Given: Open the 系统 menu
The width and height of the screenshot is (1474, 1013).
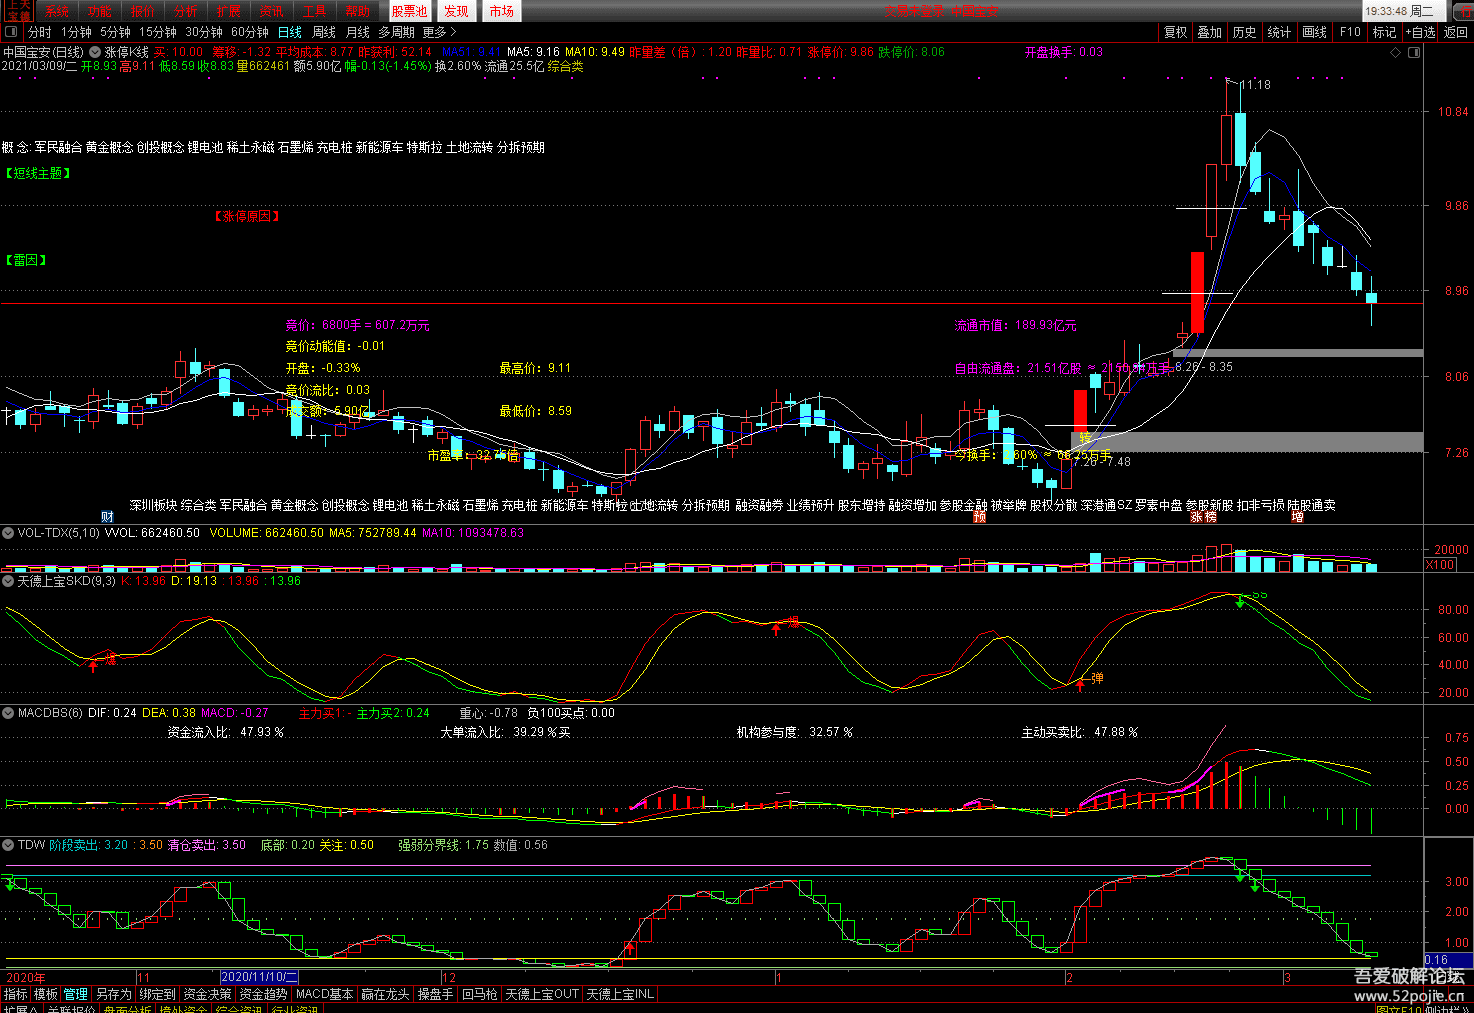Looking at the screenshot, I should (x=57, y=11).
